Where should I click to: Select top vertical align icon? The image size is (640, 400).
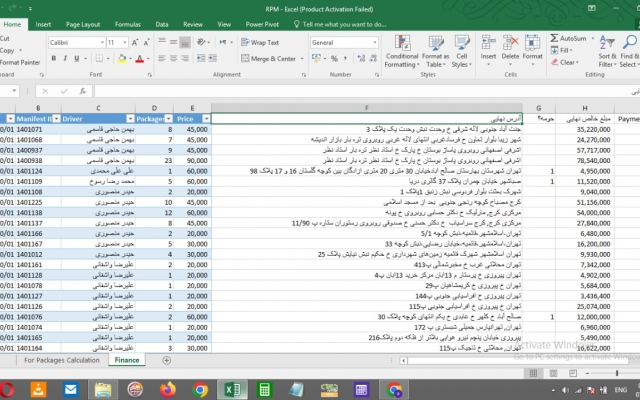click(x=162, y=42)
